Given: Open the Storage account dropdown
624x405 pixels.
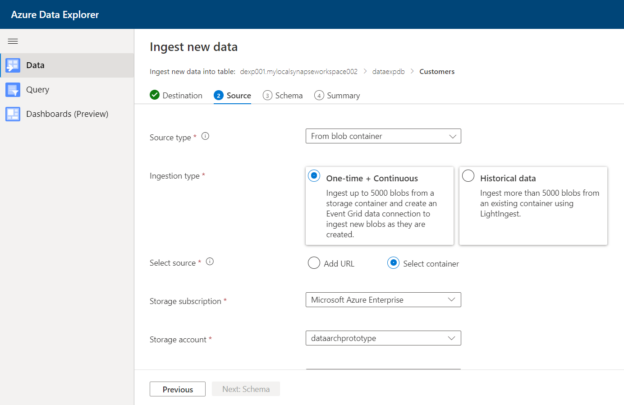Looking at the screenshot, I should [x=383, y=339].
